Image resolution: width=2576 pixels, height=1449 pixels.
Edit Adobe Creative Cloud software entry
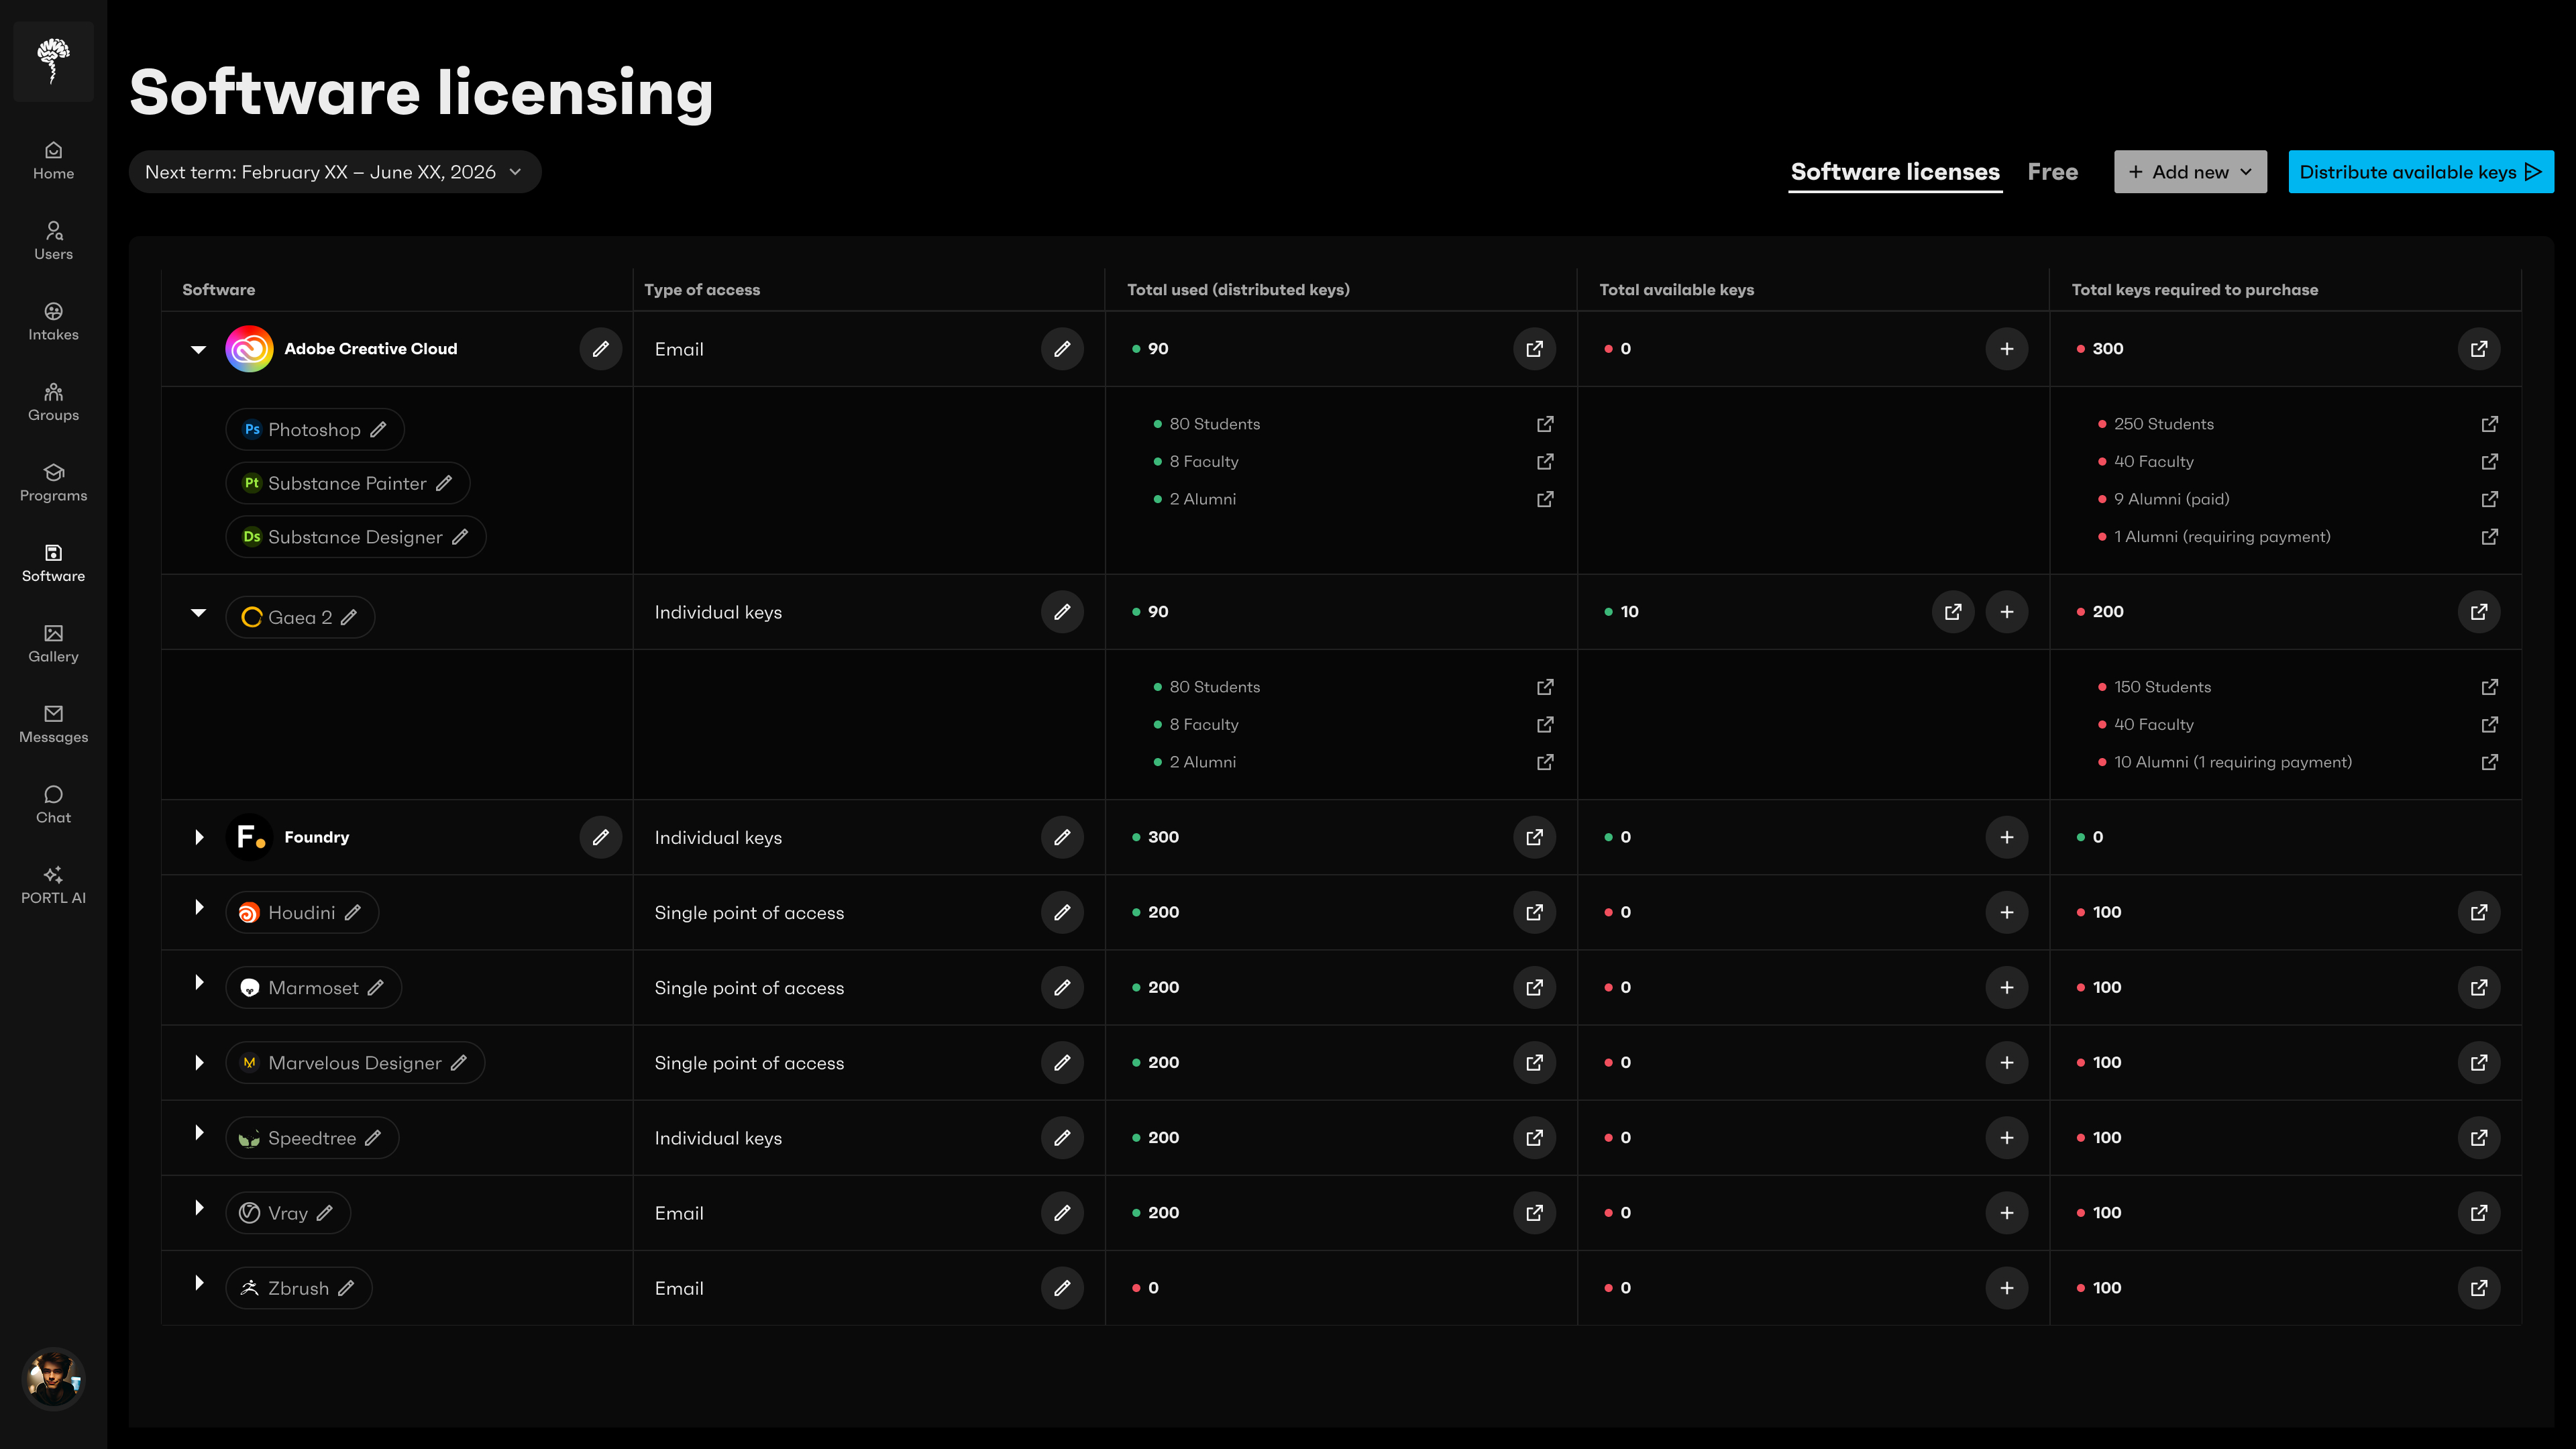click(600, 349)
